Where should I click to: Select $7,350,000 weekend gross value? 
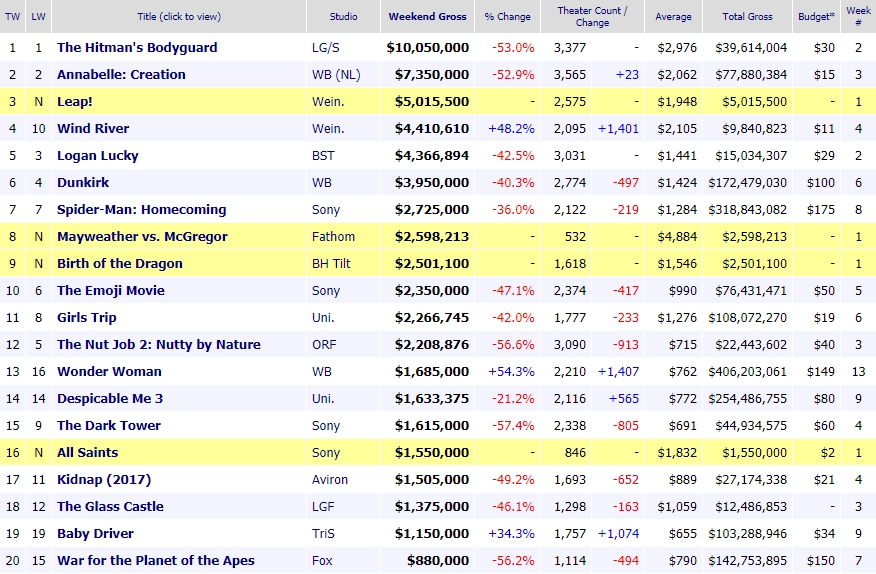[431, 74]
